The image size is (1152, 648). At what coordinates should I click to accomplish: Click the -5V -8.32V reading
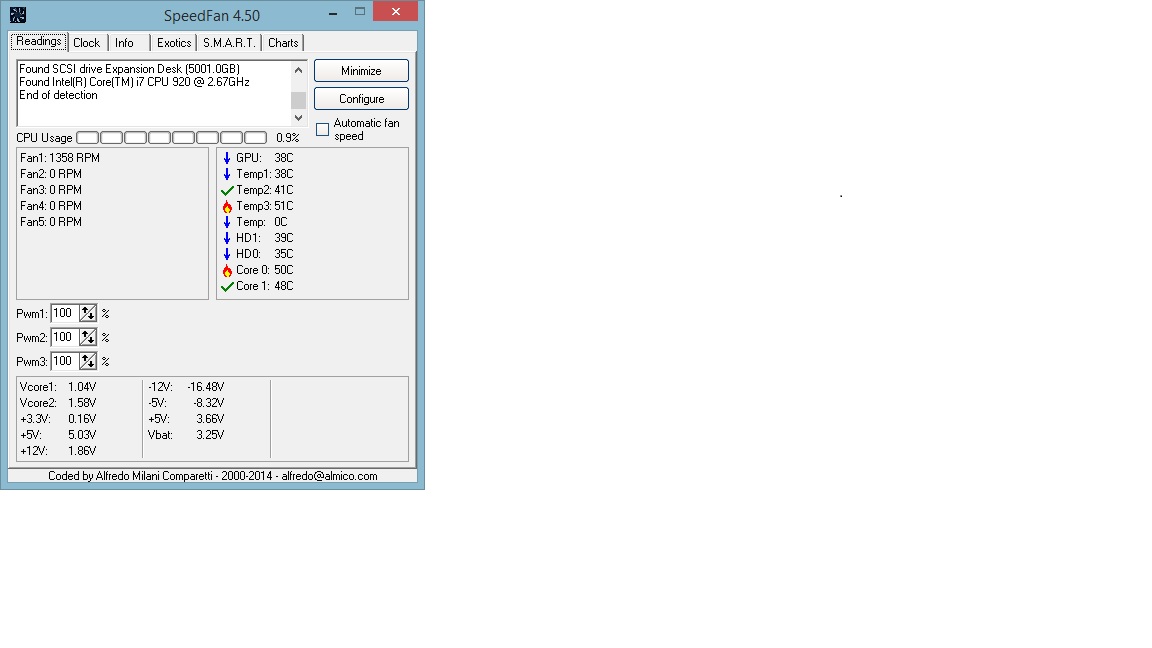click(x=187, y=403)
